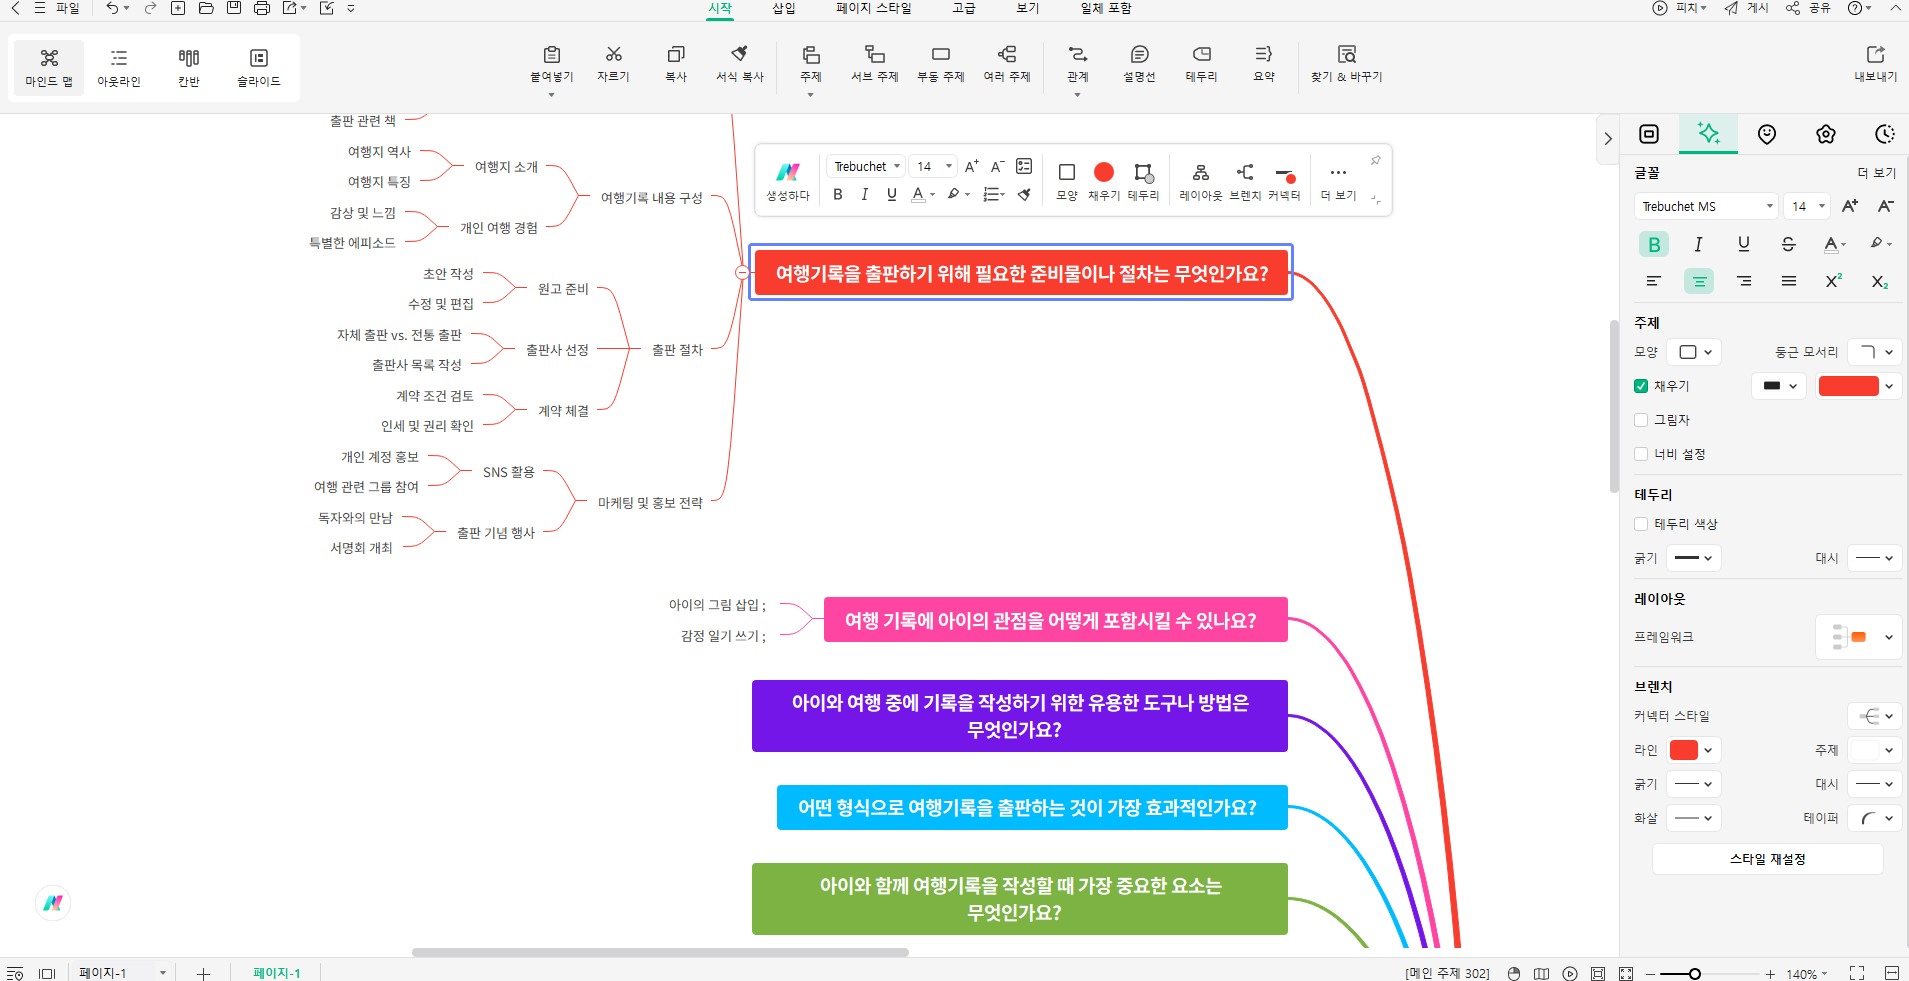The width and height of the screenshot is (1909, 981).
Task: Enable the 테두리 색상 border color checkbox
Action: pyautogui.click(x=1641, y=524)
